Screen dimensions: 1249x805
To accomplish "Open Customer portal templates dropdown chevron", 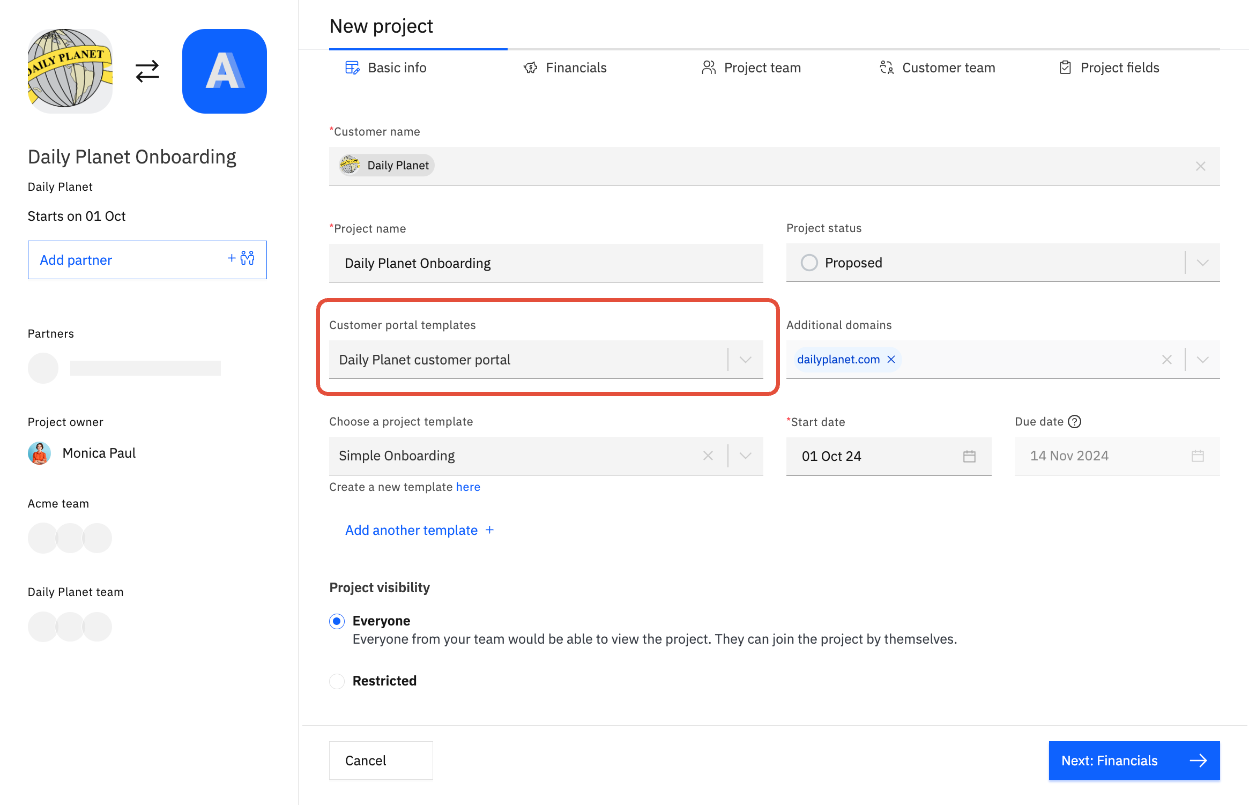I will click(x=745, y=360).
